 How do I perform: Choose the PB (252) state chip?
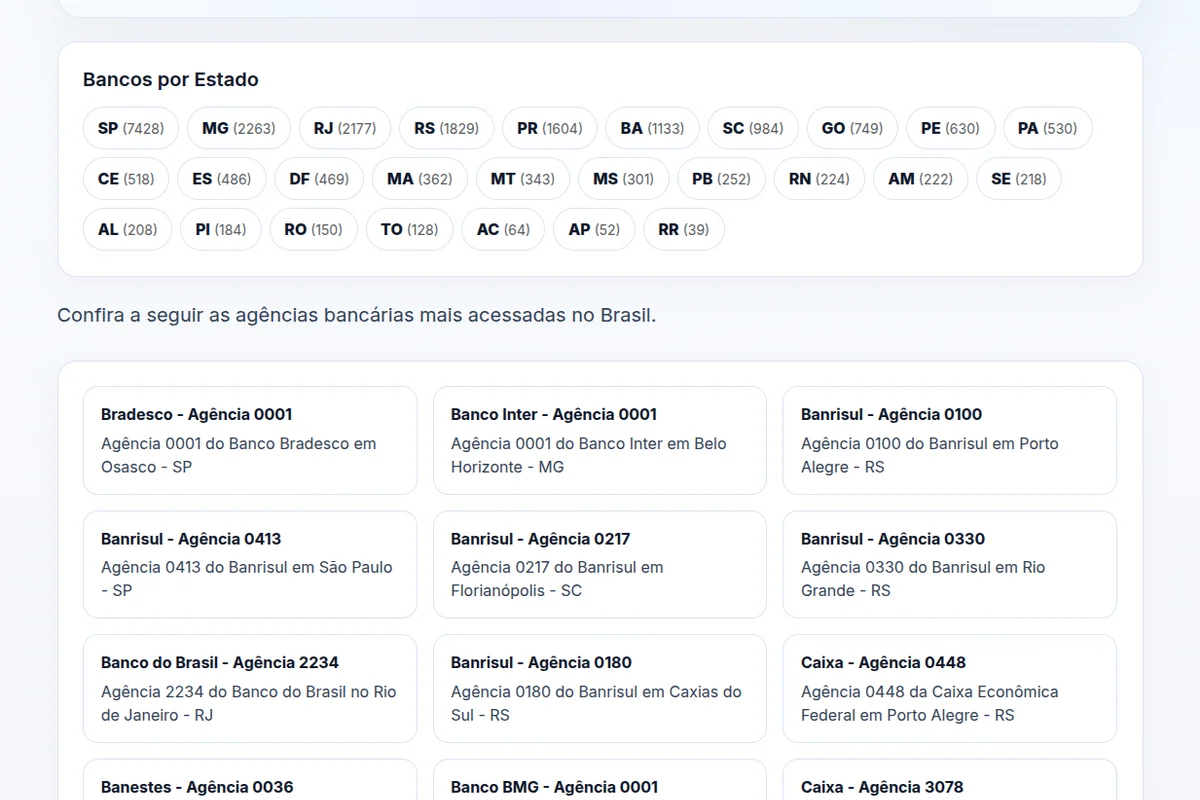(x=721, y=179)
